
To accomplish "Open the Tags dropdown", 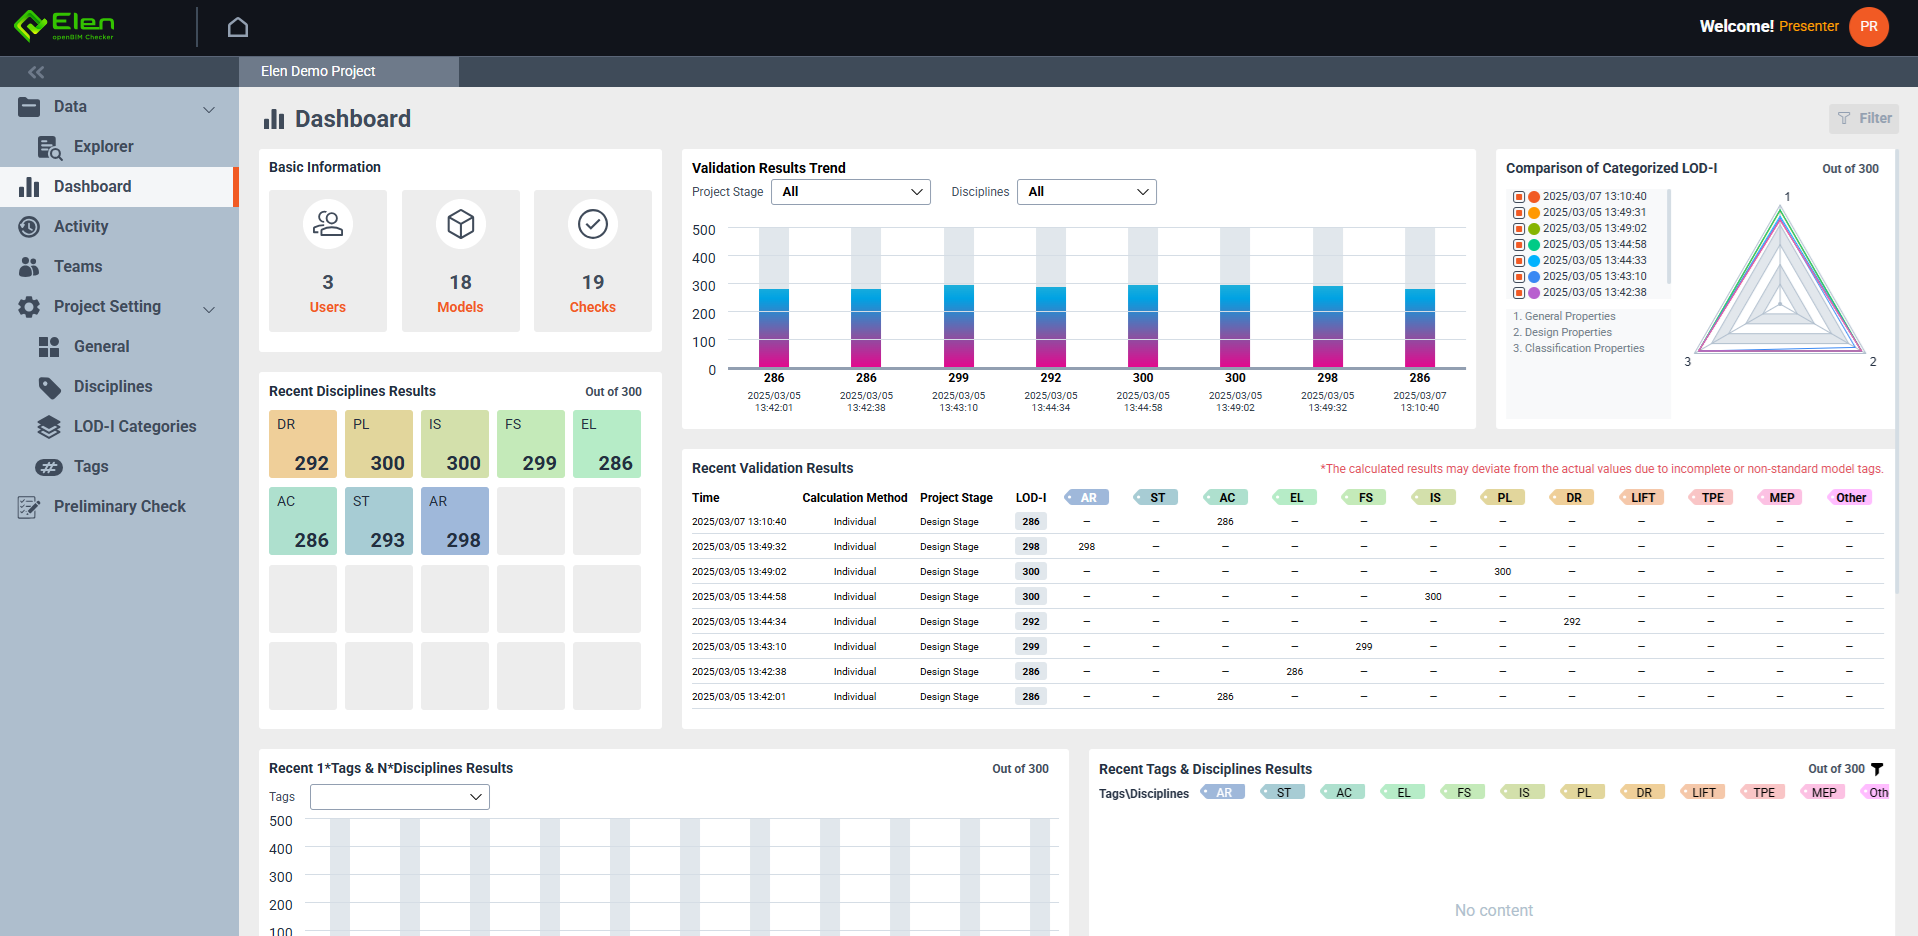I will 399,797.
